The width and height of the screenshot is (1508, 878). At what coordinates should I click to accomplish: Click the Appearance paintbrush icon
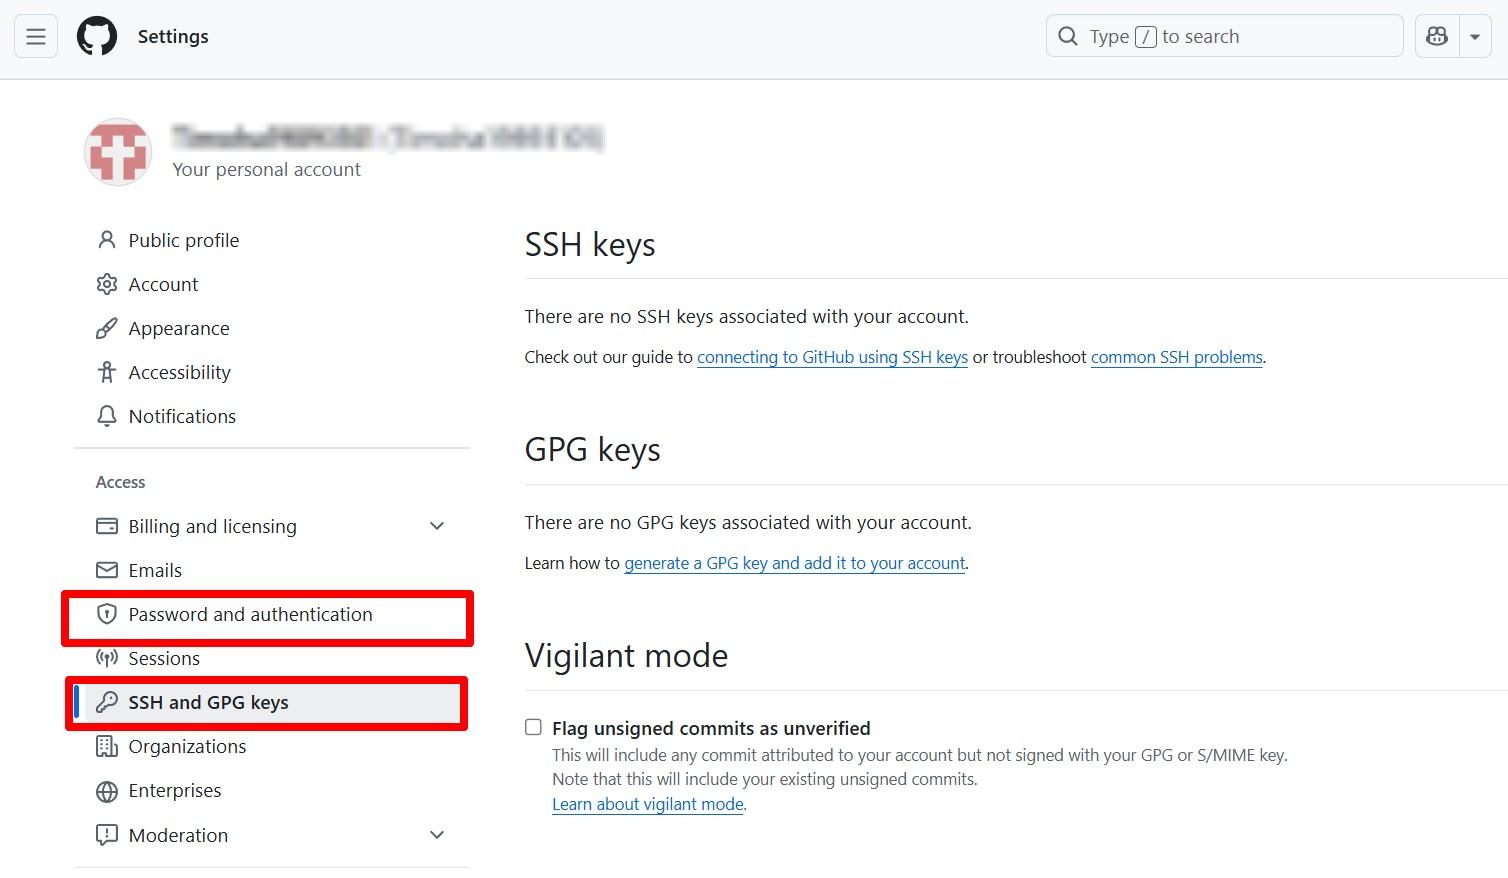click(107, 328)
